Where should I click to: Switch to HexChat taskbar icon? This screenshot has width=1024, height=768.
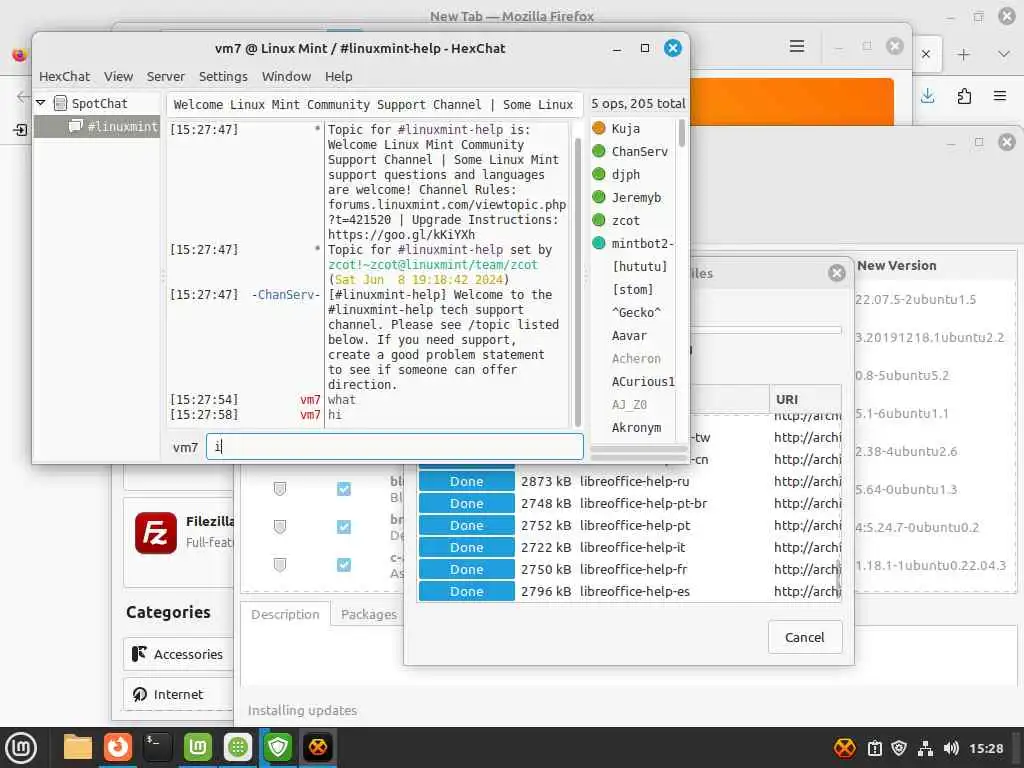coord(318,748)
